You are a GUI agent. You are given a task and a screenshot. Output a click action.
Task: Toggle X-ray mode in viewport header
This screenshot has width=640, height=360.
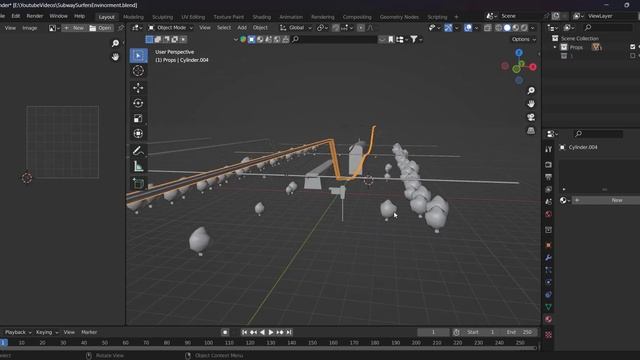[x=487, y=28]
